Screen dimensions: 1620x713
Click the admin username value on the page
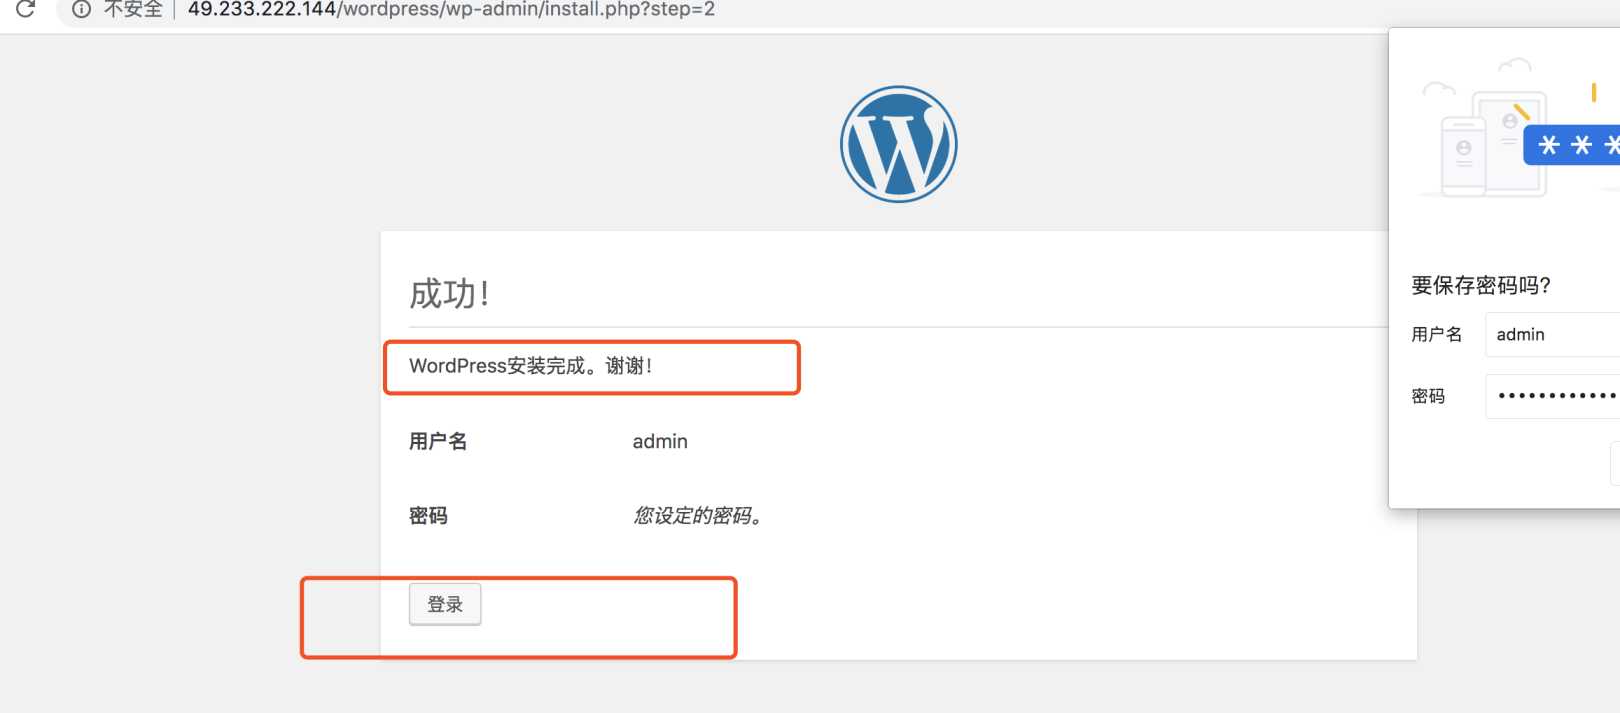(660, 441)
